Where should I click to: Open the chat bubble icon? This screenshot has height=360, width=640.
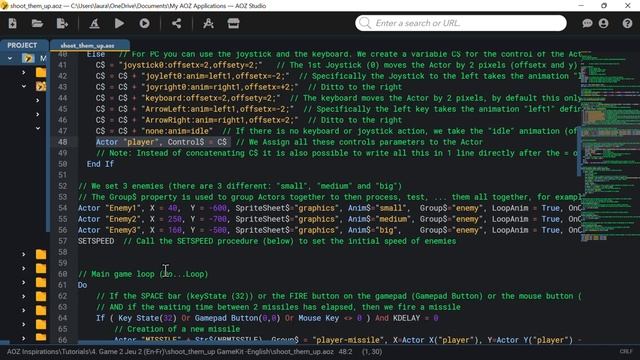(x=587, y=23)
